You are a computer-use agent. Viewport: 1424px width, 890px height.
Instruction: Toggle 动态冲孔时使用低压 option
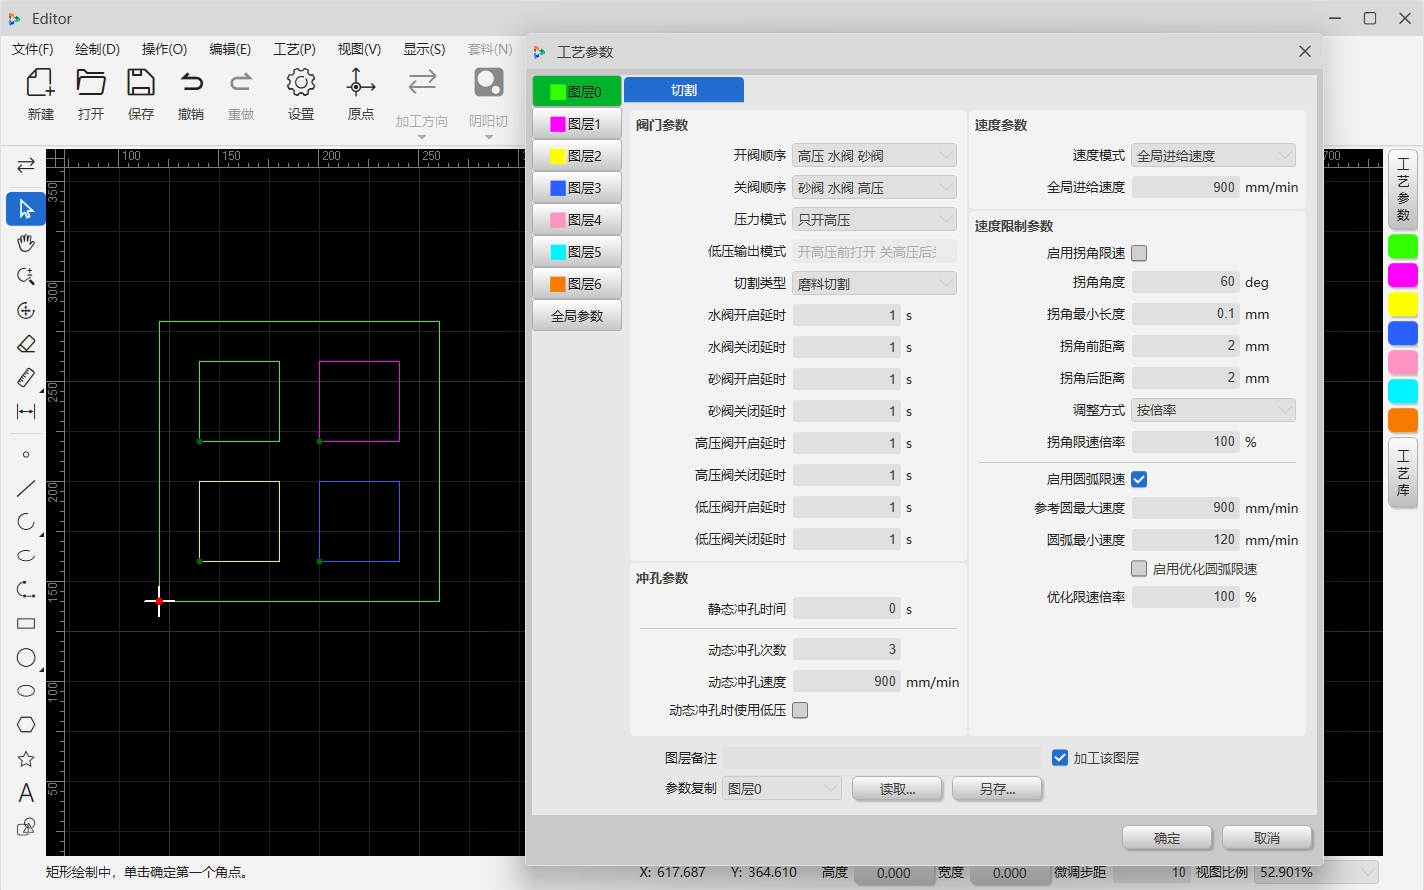[x=799, y=709]
